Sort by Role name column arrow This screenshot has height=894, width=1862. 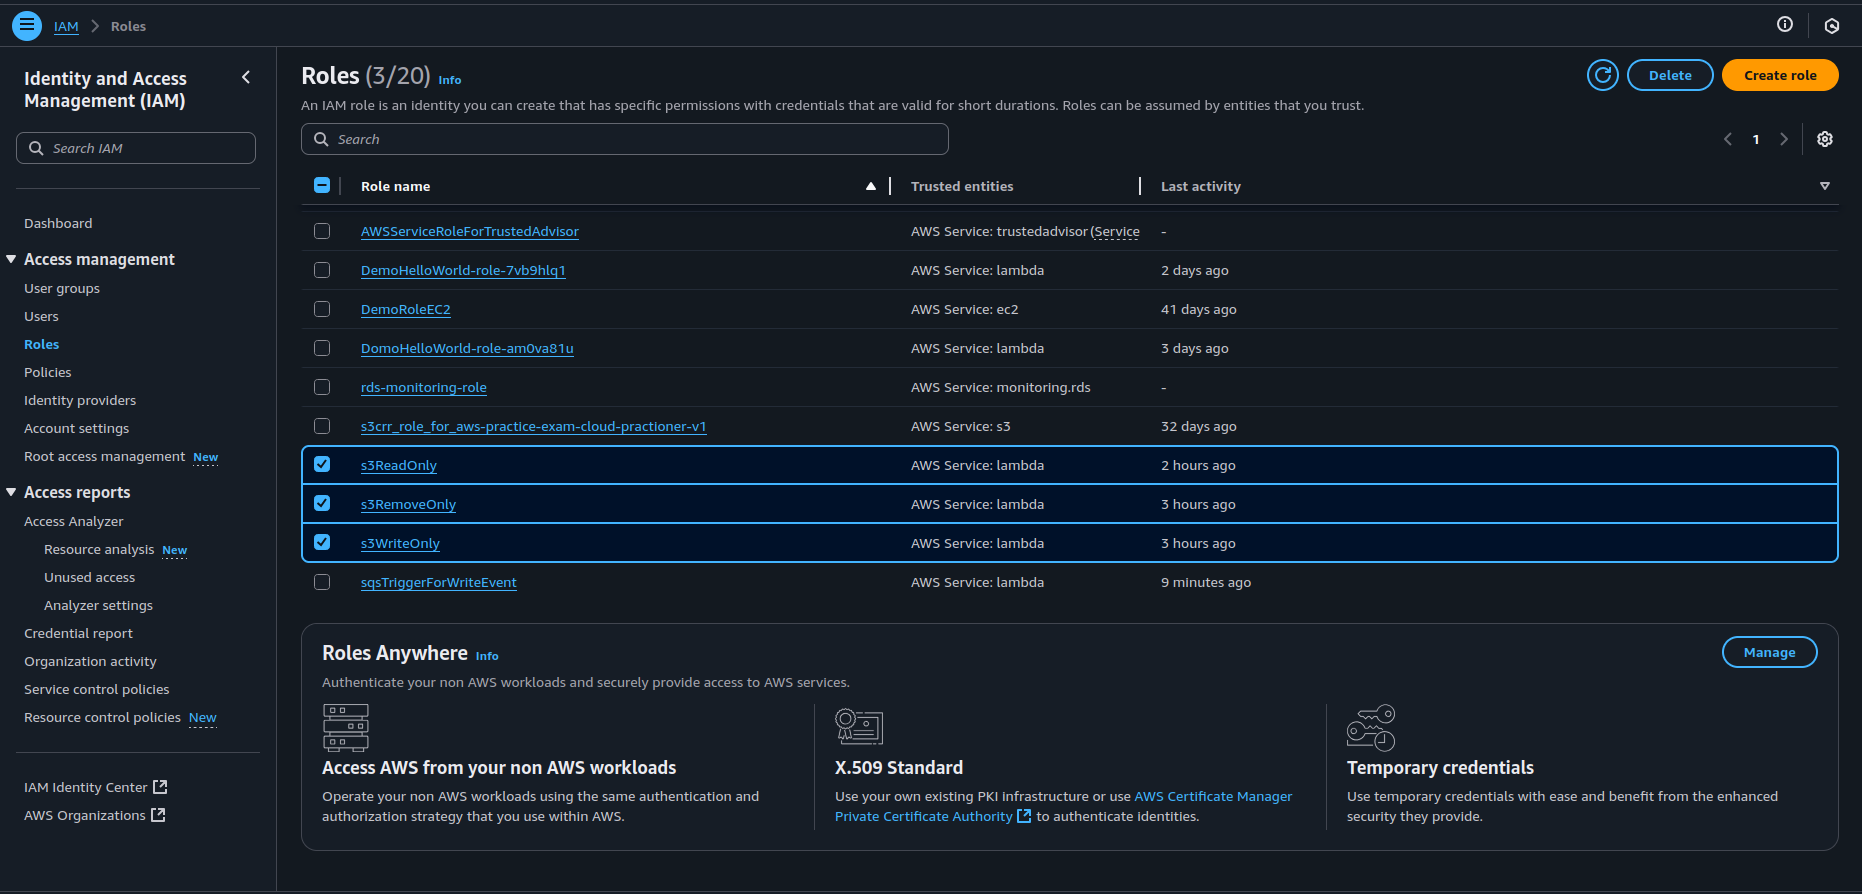point(870,186)
